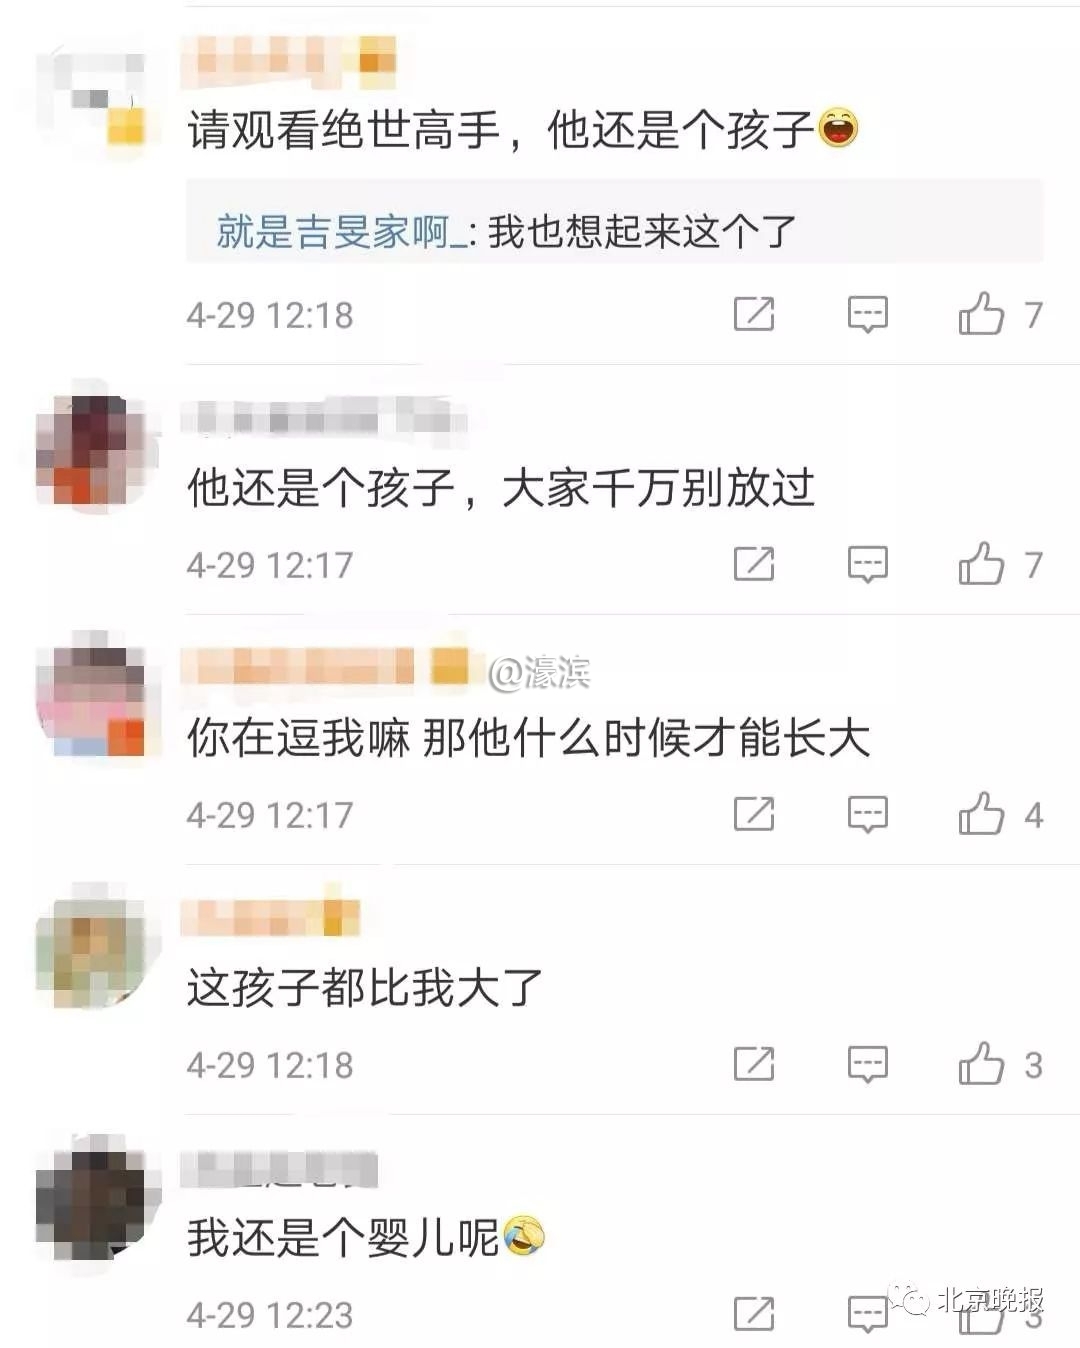This screenshot has height=1348, width=1080.
Task: View avatar of the 你在逗我嘛 commenter
Action: (92, 700)
